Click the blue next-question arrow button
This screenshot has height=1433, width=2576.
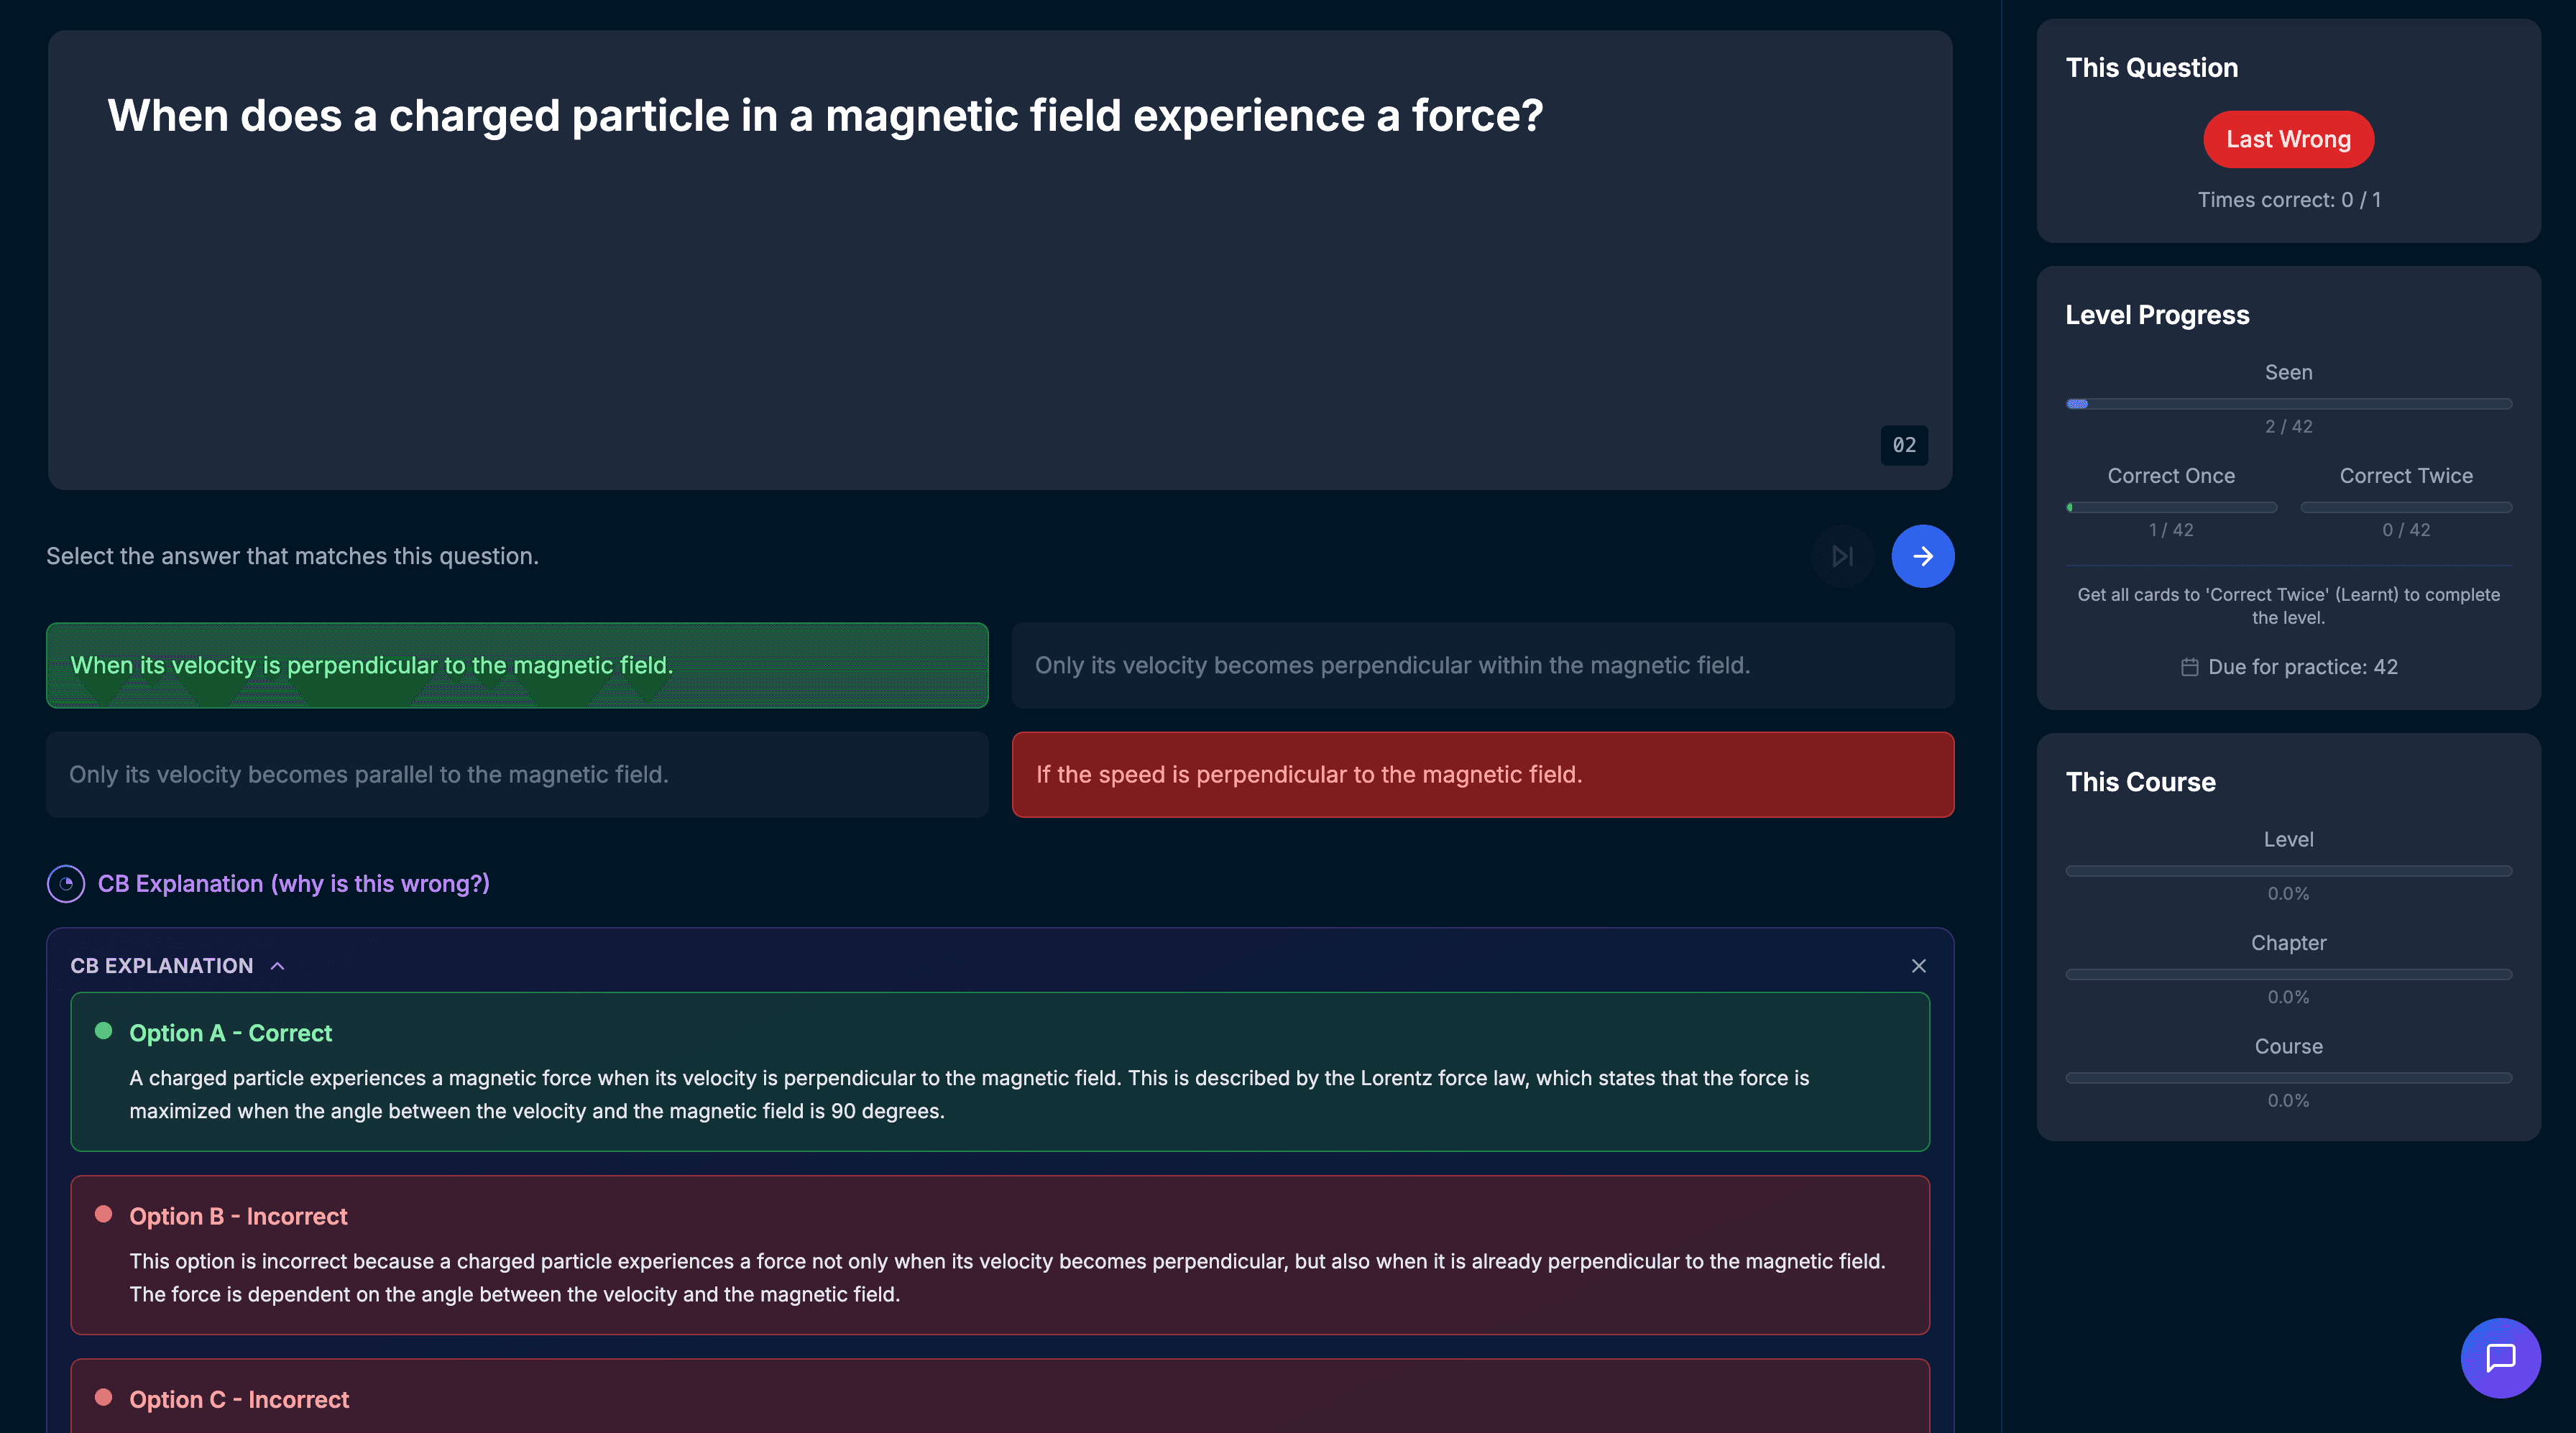coord(1922,556)
